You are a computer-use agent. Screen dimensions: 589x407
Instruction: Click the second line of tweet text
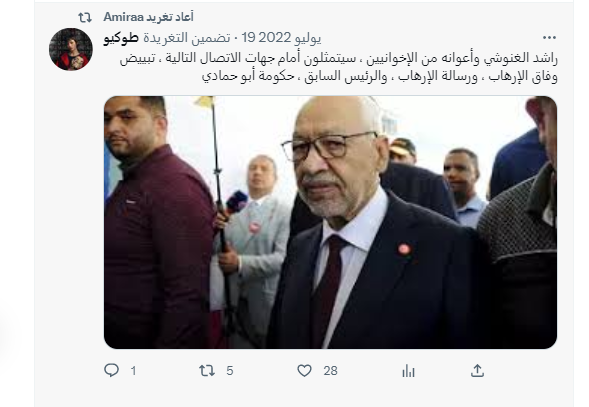pyautogui.click(x=379, y=76)
